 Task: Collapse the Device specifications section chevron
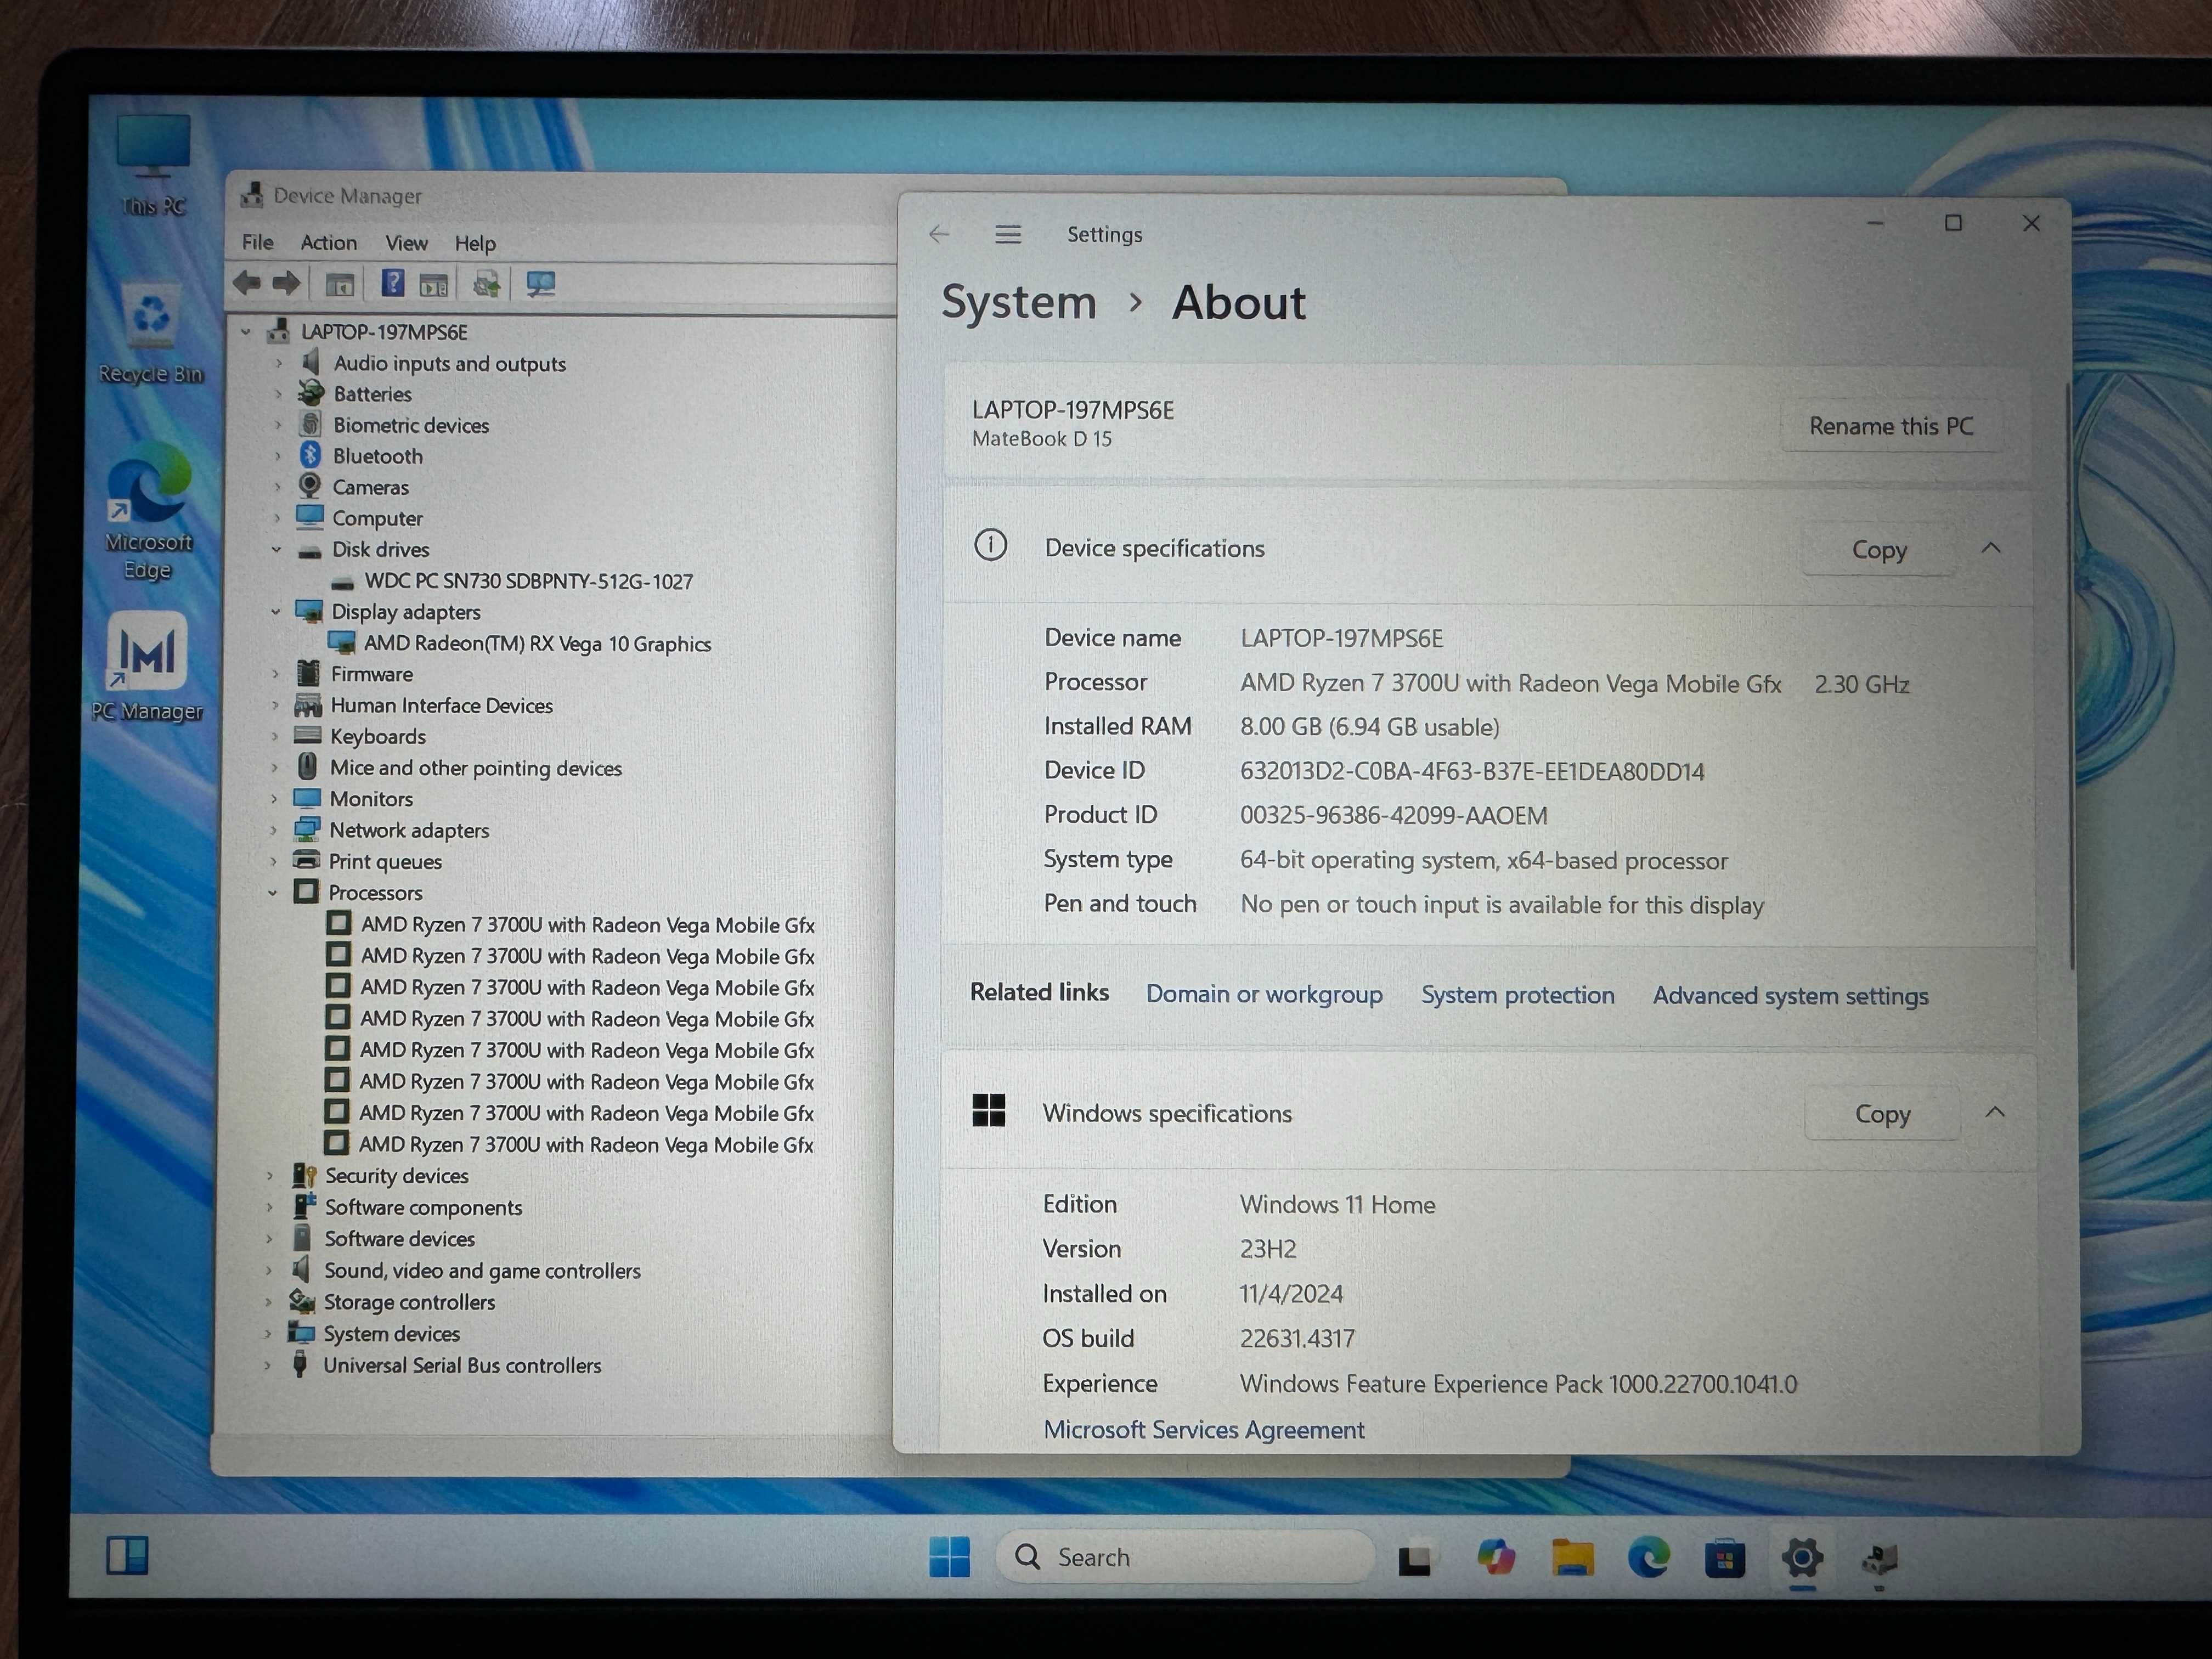pos(1991,548)
